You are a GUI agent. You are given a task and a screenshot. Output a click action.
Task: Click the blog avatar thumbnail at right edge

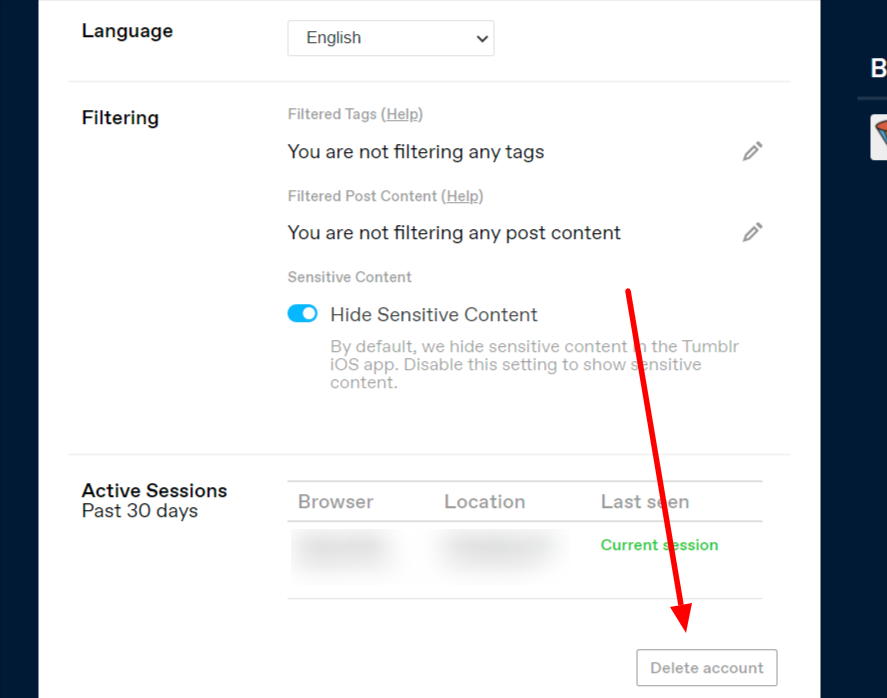coord(879,137)
